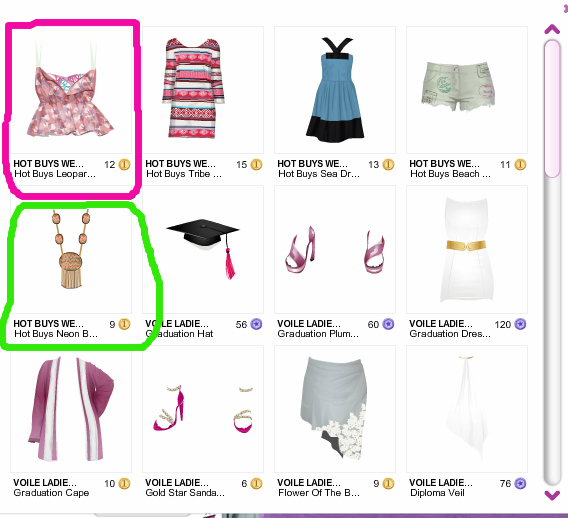Select the Flower Of The B... skirt
568x518 pixels.
(335, 409)
